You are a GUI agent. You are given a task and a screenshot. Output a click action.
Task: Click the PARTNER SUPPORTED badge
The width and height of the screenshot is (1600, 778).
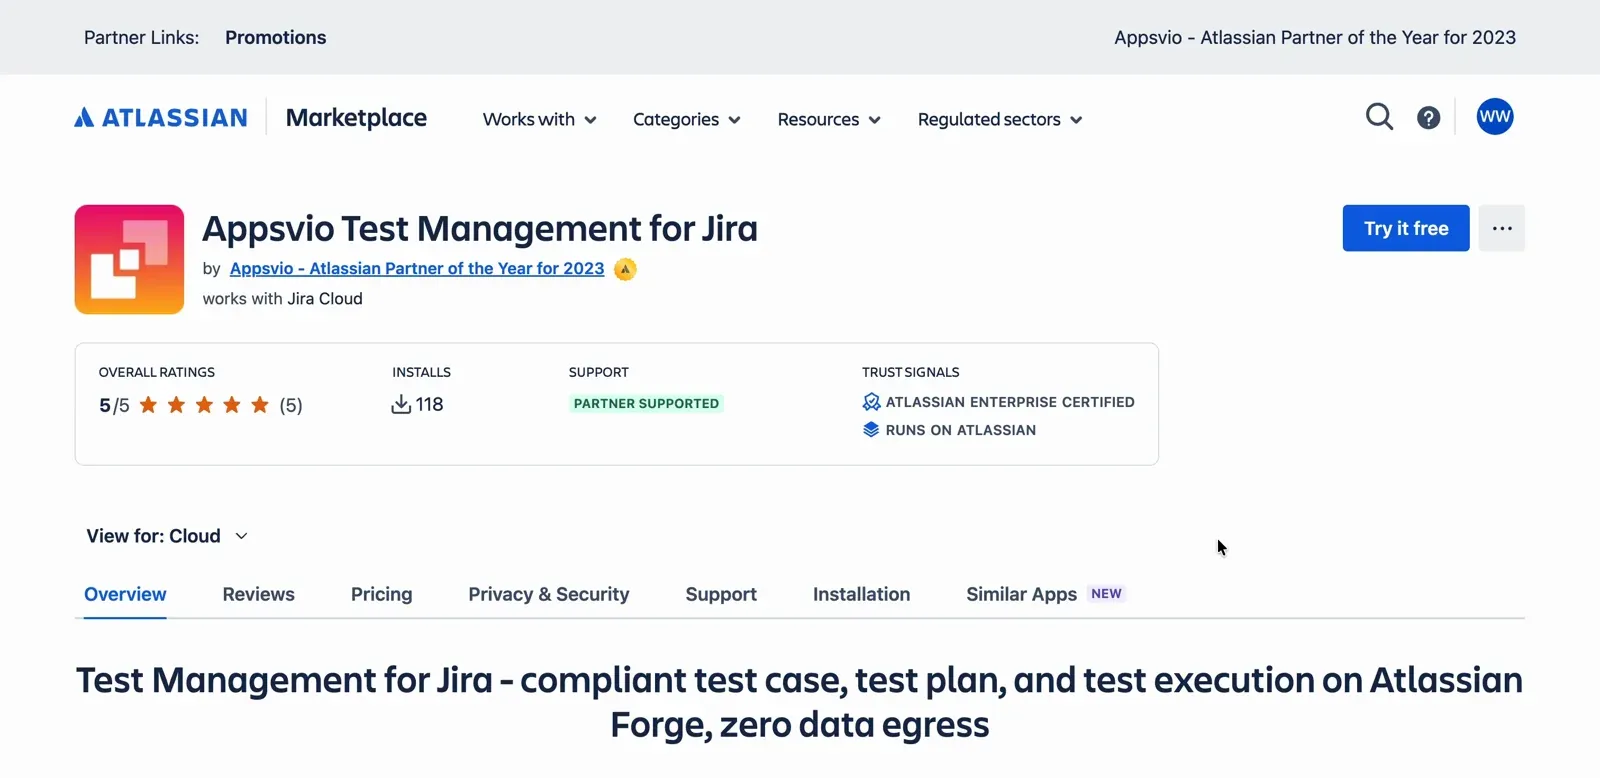(x=646, y=403)
